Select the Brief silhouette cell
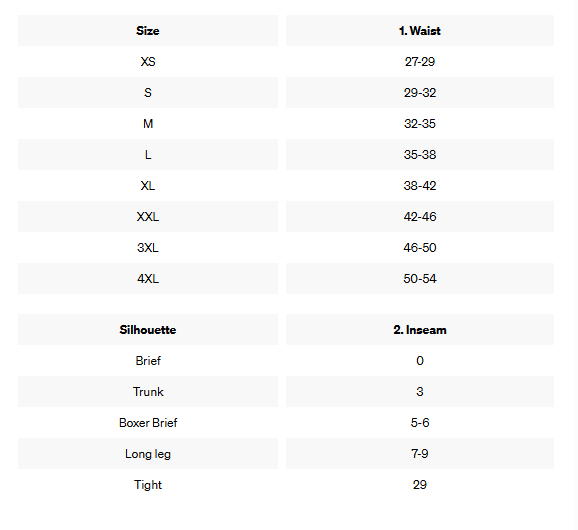The width and height of the screenshot is (578, 530). (x=148, y=360)
